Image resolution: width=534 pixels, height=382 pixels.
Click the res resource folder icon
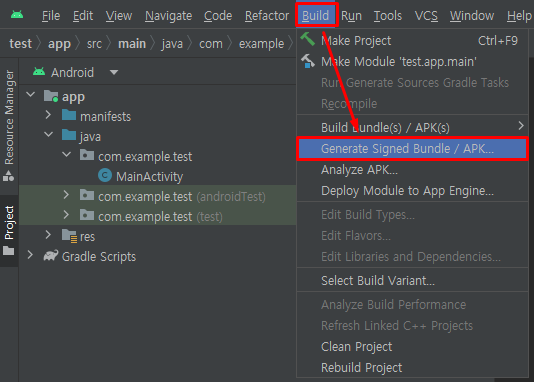[70, 236]
